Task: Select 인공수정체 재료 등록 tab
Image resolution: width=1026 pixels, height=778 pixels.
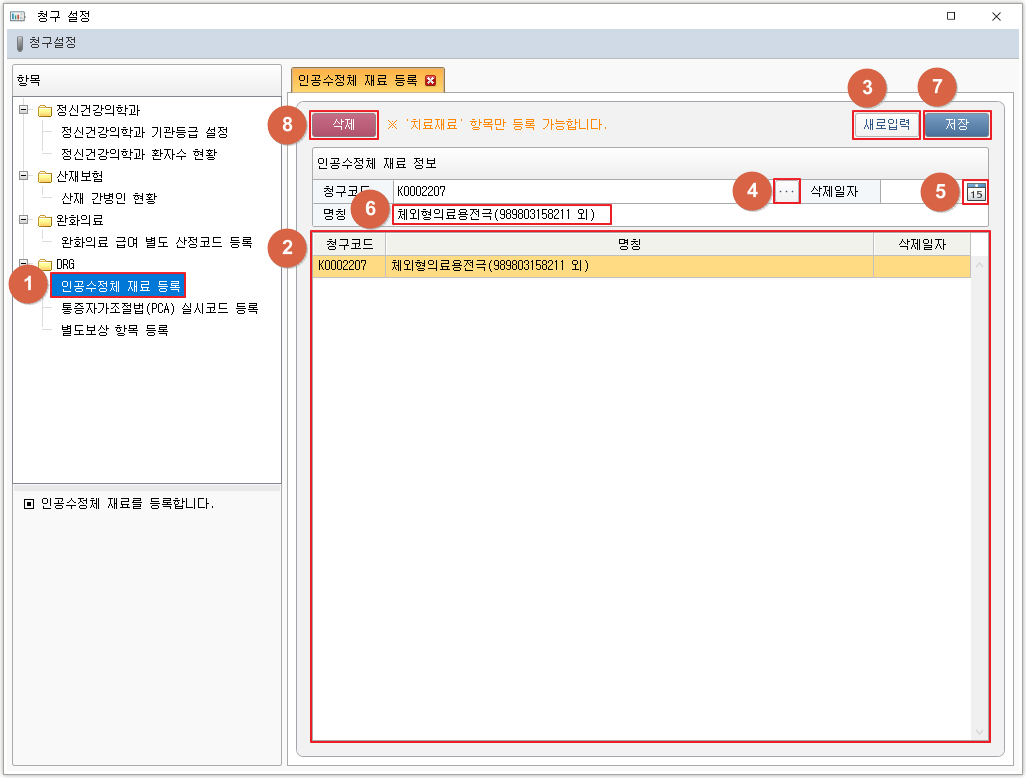Action: point(357,81)
